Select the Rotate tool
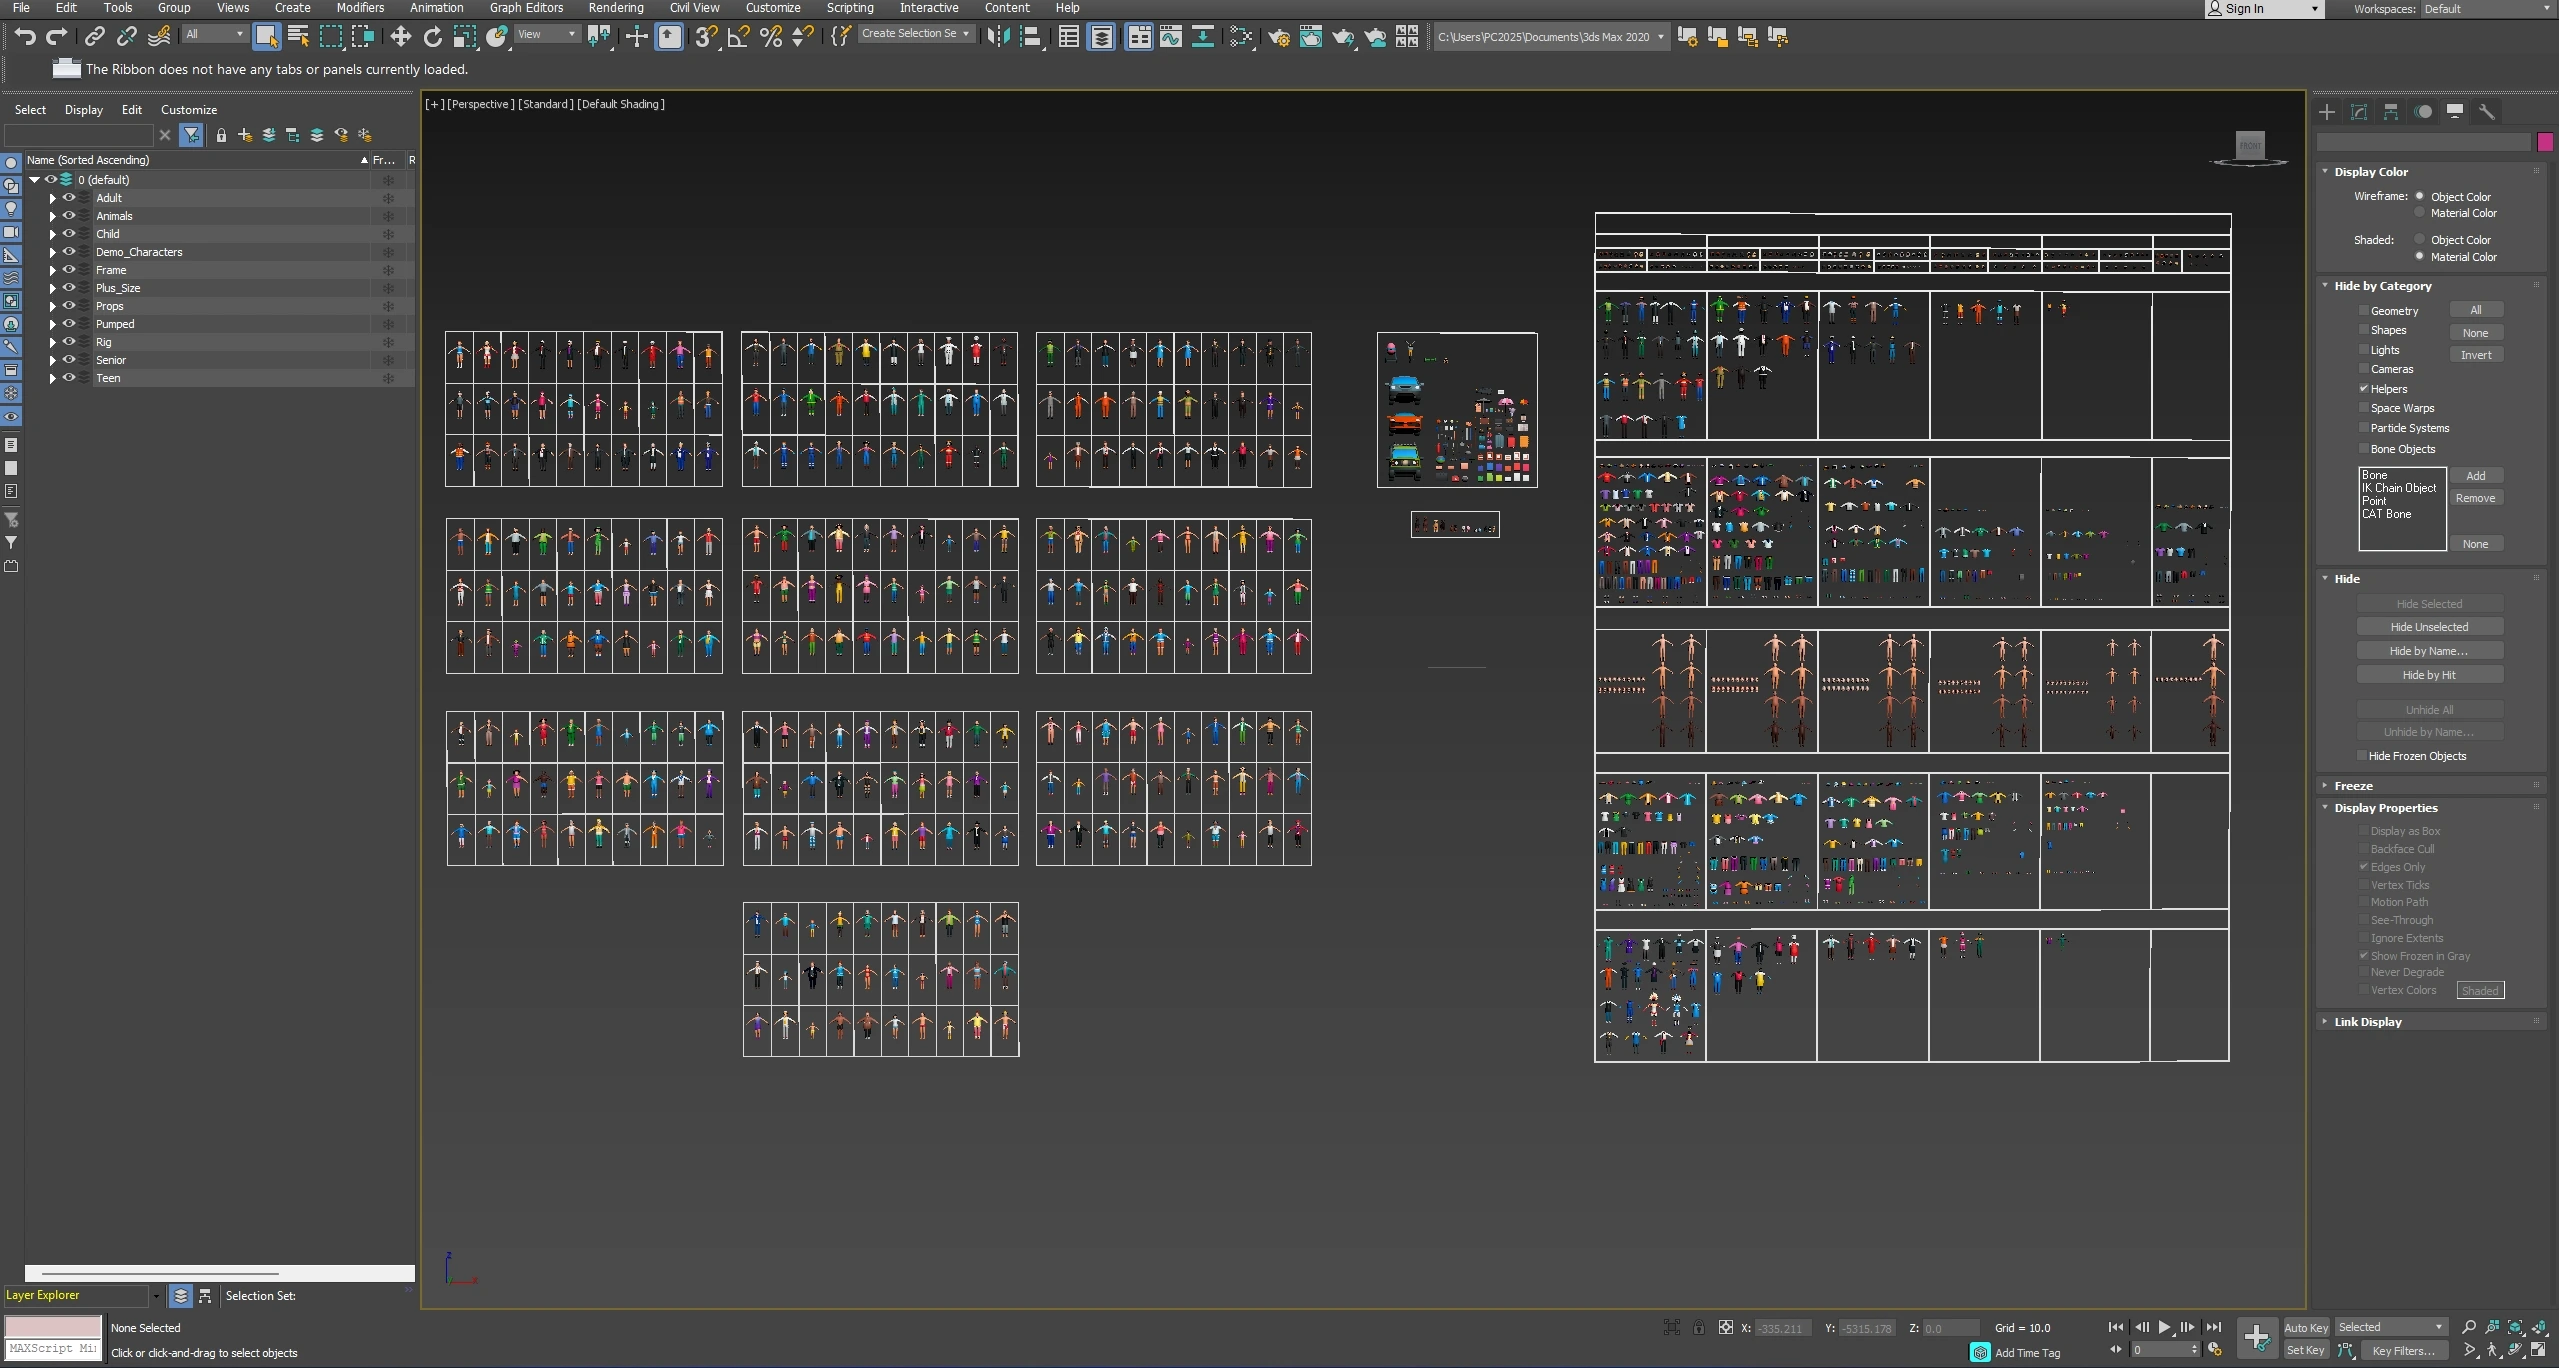This screenshot has width=2559, height=1368. point(432,37)
